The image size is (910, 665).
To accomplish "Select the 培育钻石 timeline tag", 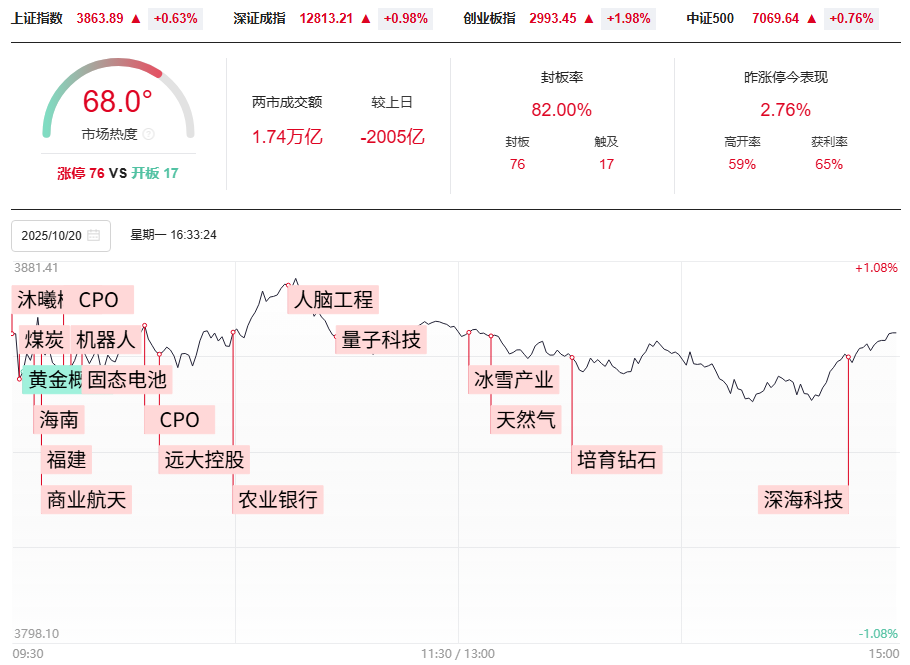I will [617, 460].
